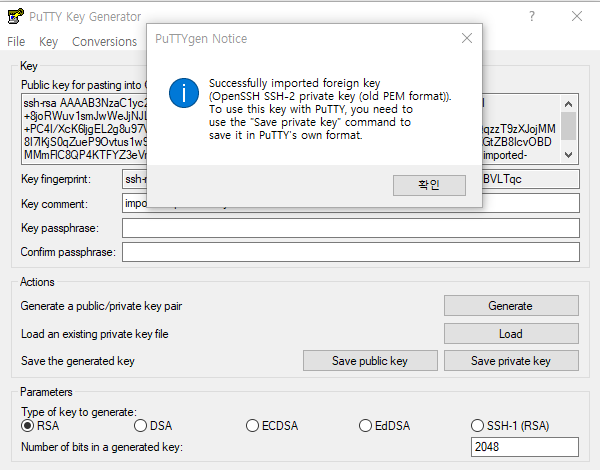Click the 'Type of key to generate:' label
The height and width of the screenshot is (470, 600).
79,411
